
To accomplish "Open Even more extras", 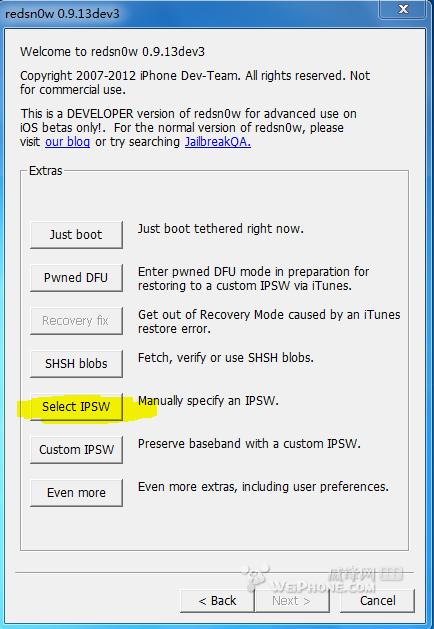I will 76,492.
